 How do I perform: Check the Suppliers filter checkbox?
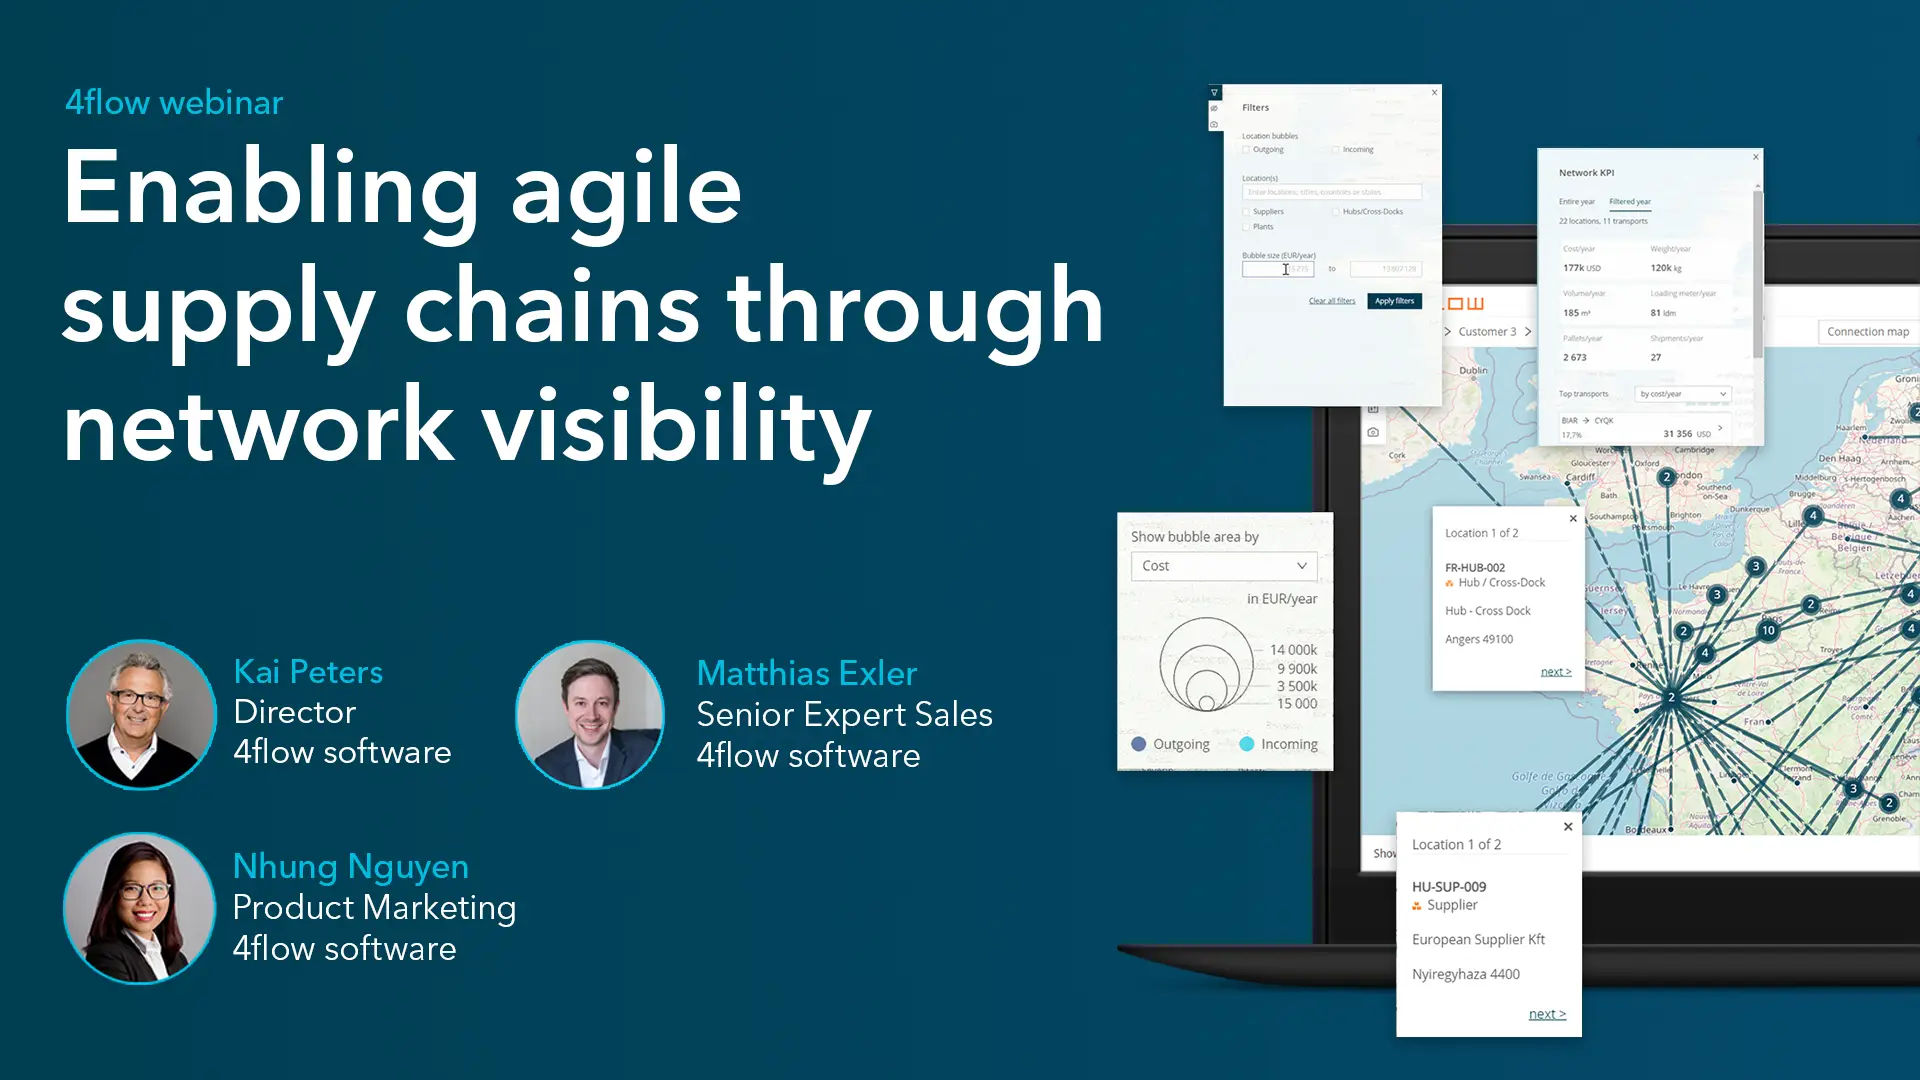pos(1247,212)
